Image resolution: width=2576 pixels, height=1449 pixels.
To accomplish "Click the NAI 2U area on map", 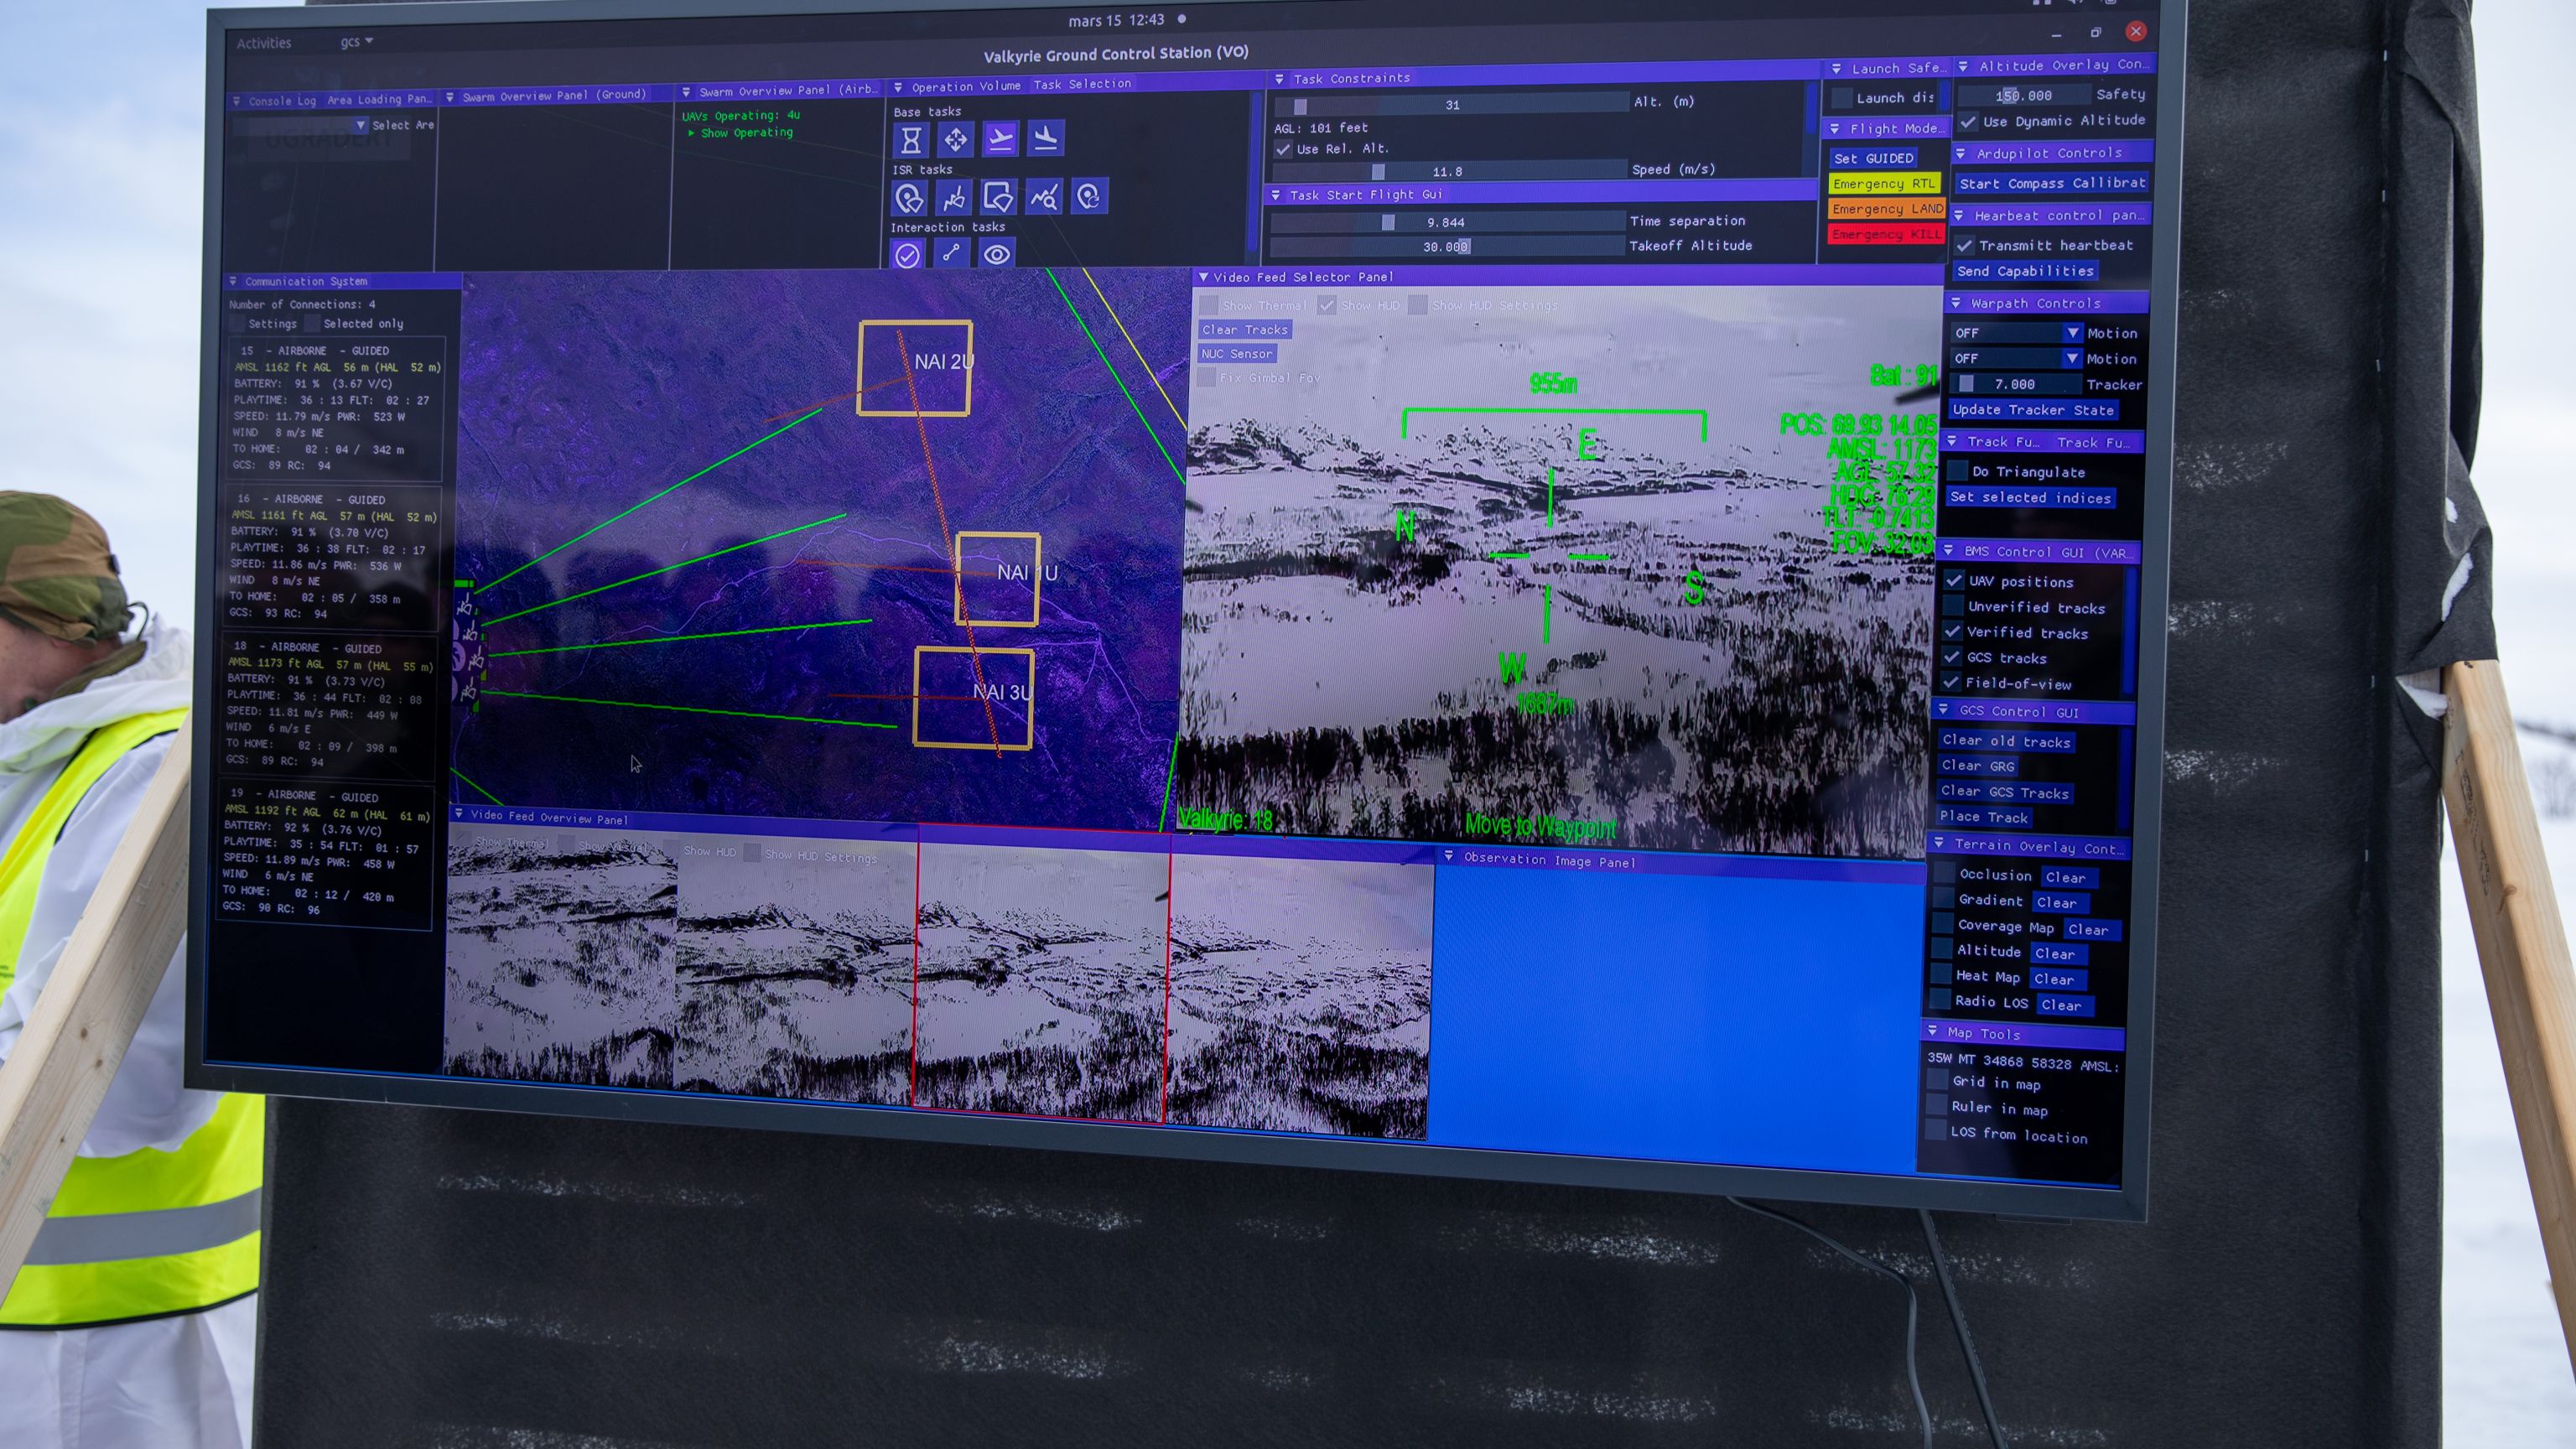I will (x=914, y=367).
